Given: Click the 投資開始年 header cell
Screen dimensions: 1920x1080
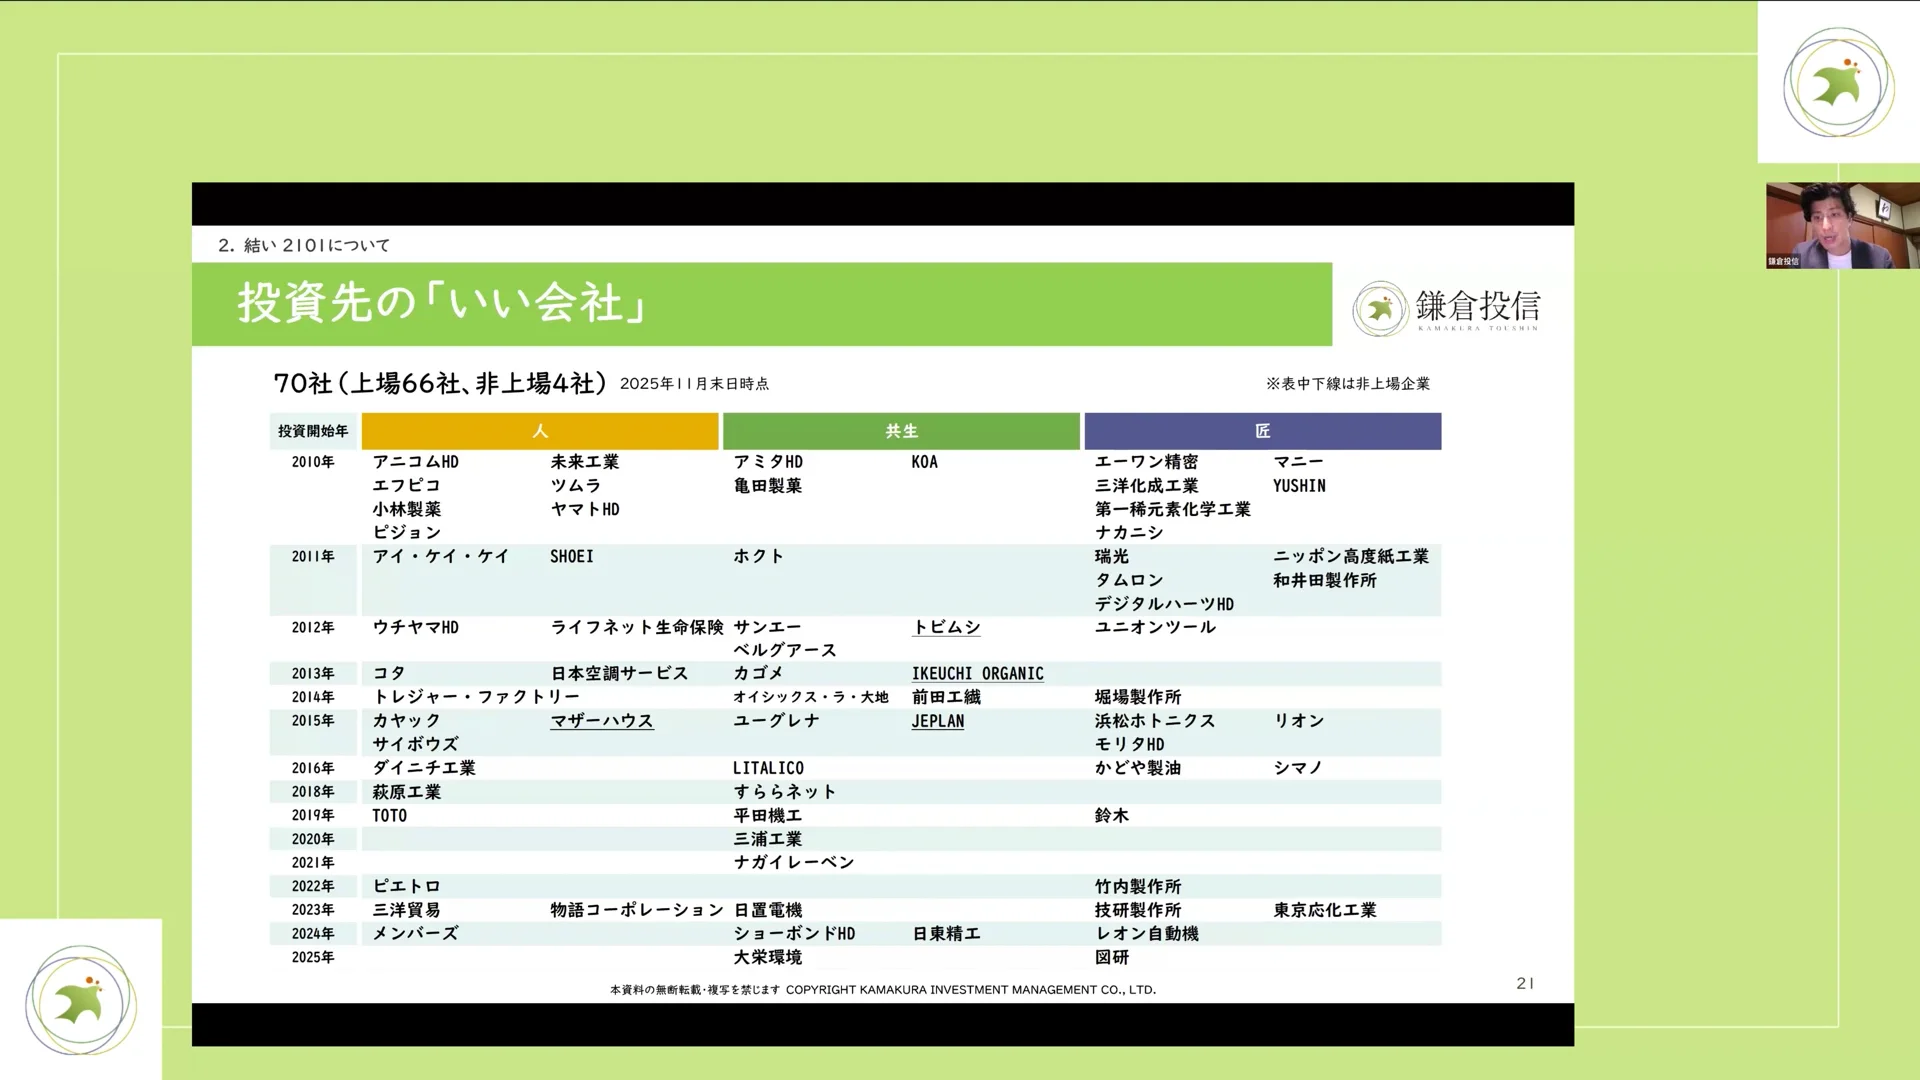Looking at the screenshot, I should (313, 431).
